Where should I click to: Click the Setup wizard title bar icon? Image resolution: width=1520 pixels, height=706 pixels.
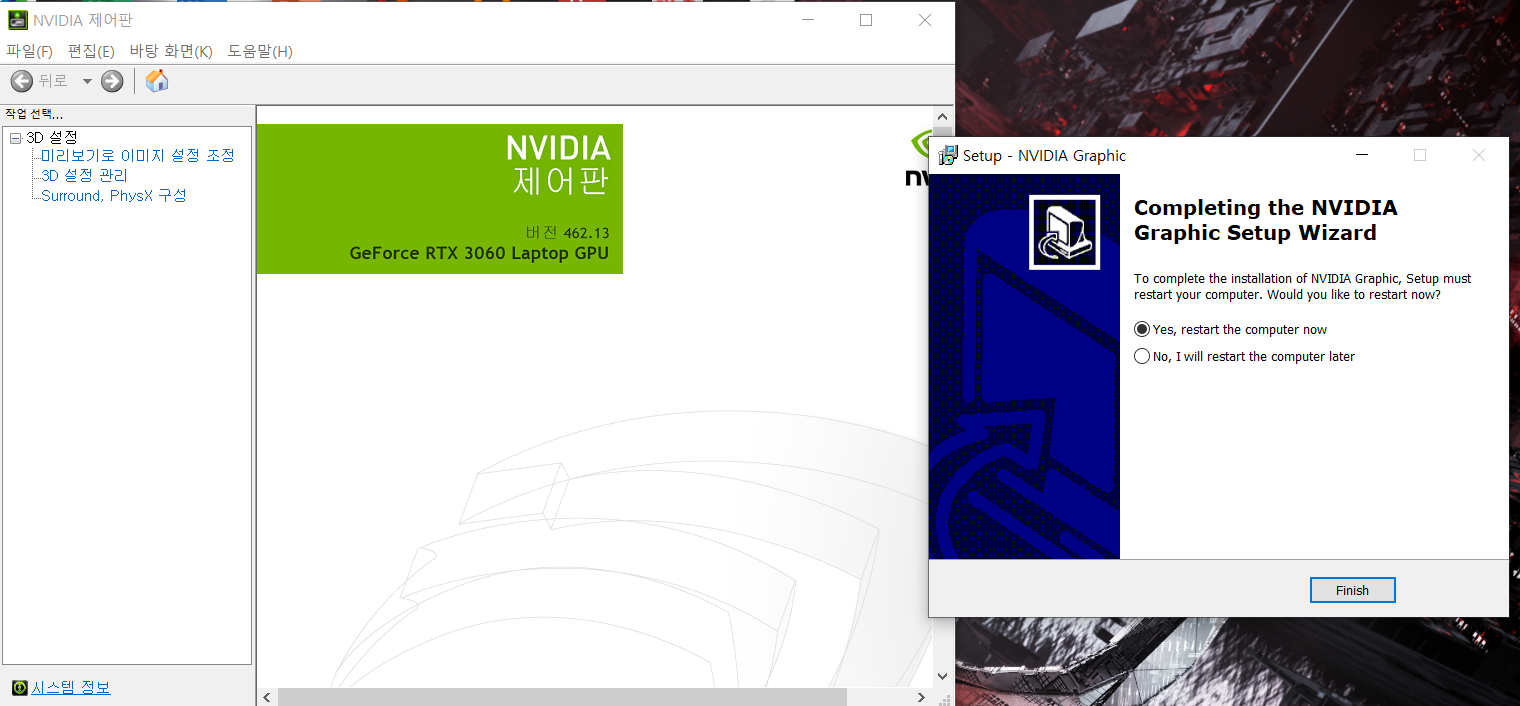coord(948,155)
